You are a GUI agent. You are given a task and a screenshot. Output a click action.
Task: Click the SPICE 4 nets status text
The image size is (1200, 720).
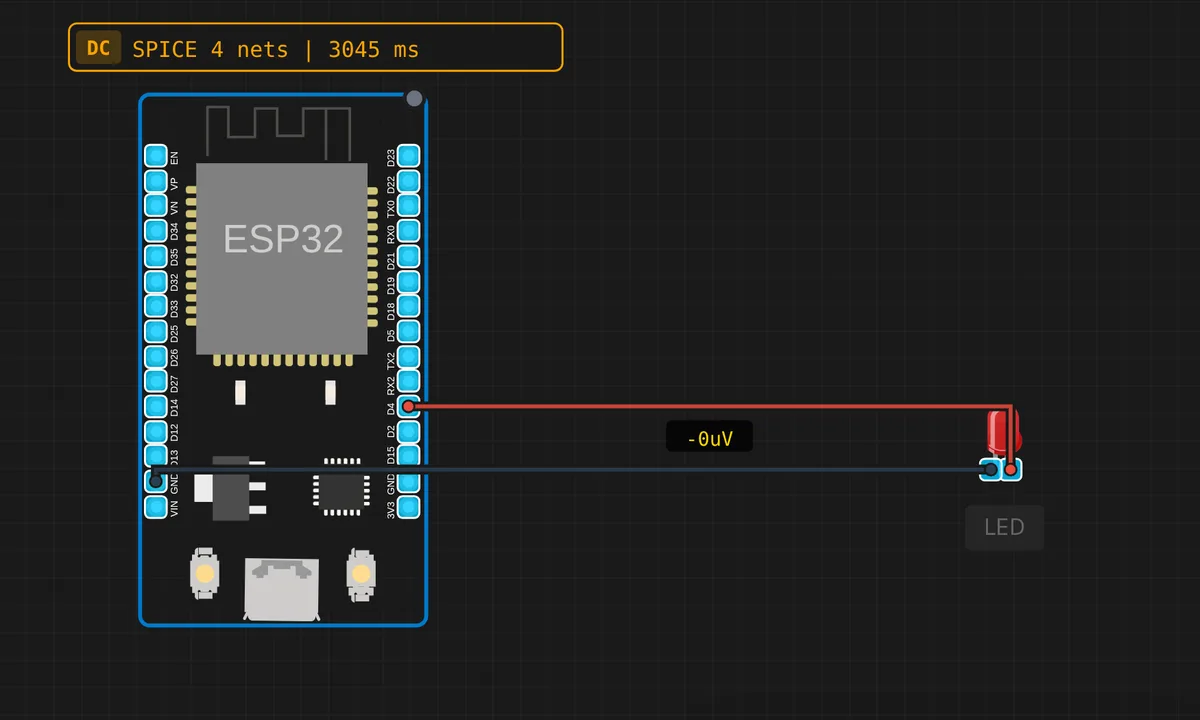coord(210,49)
